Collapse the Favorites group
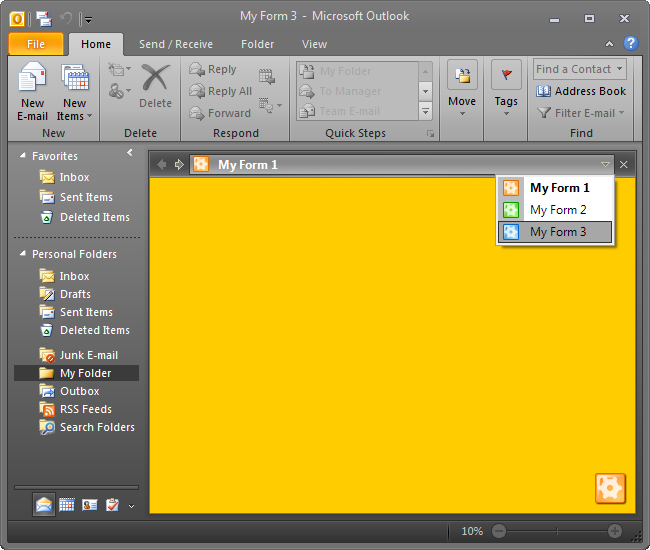 tap(24, 156)
